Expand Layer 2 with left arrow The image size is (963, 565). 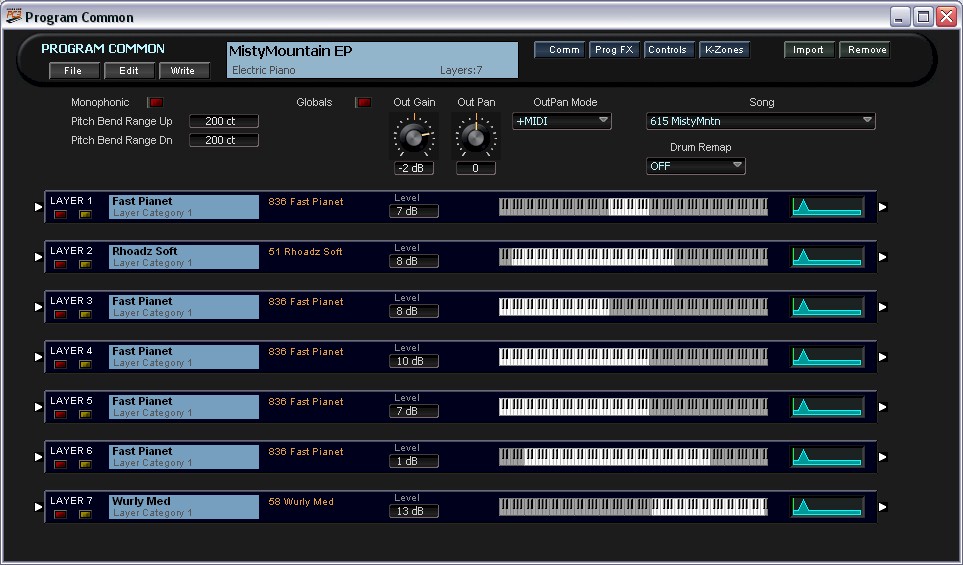point(39,257)
